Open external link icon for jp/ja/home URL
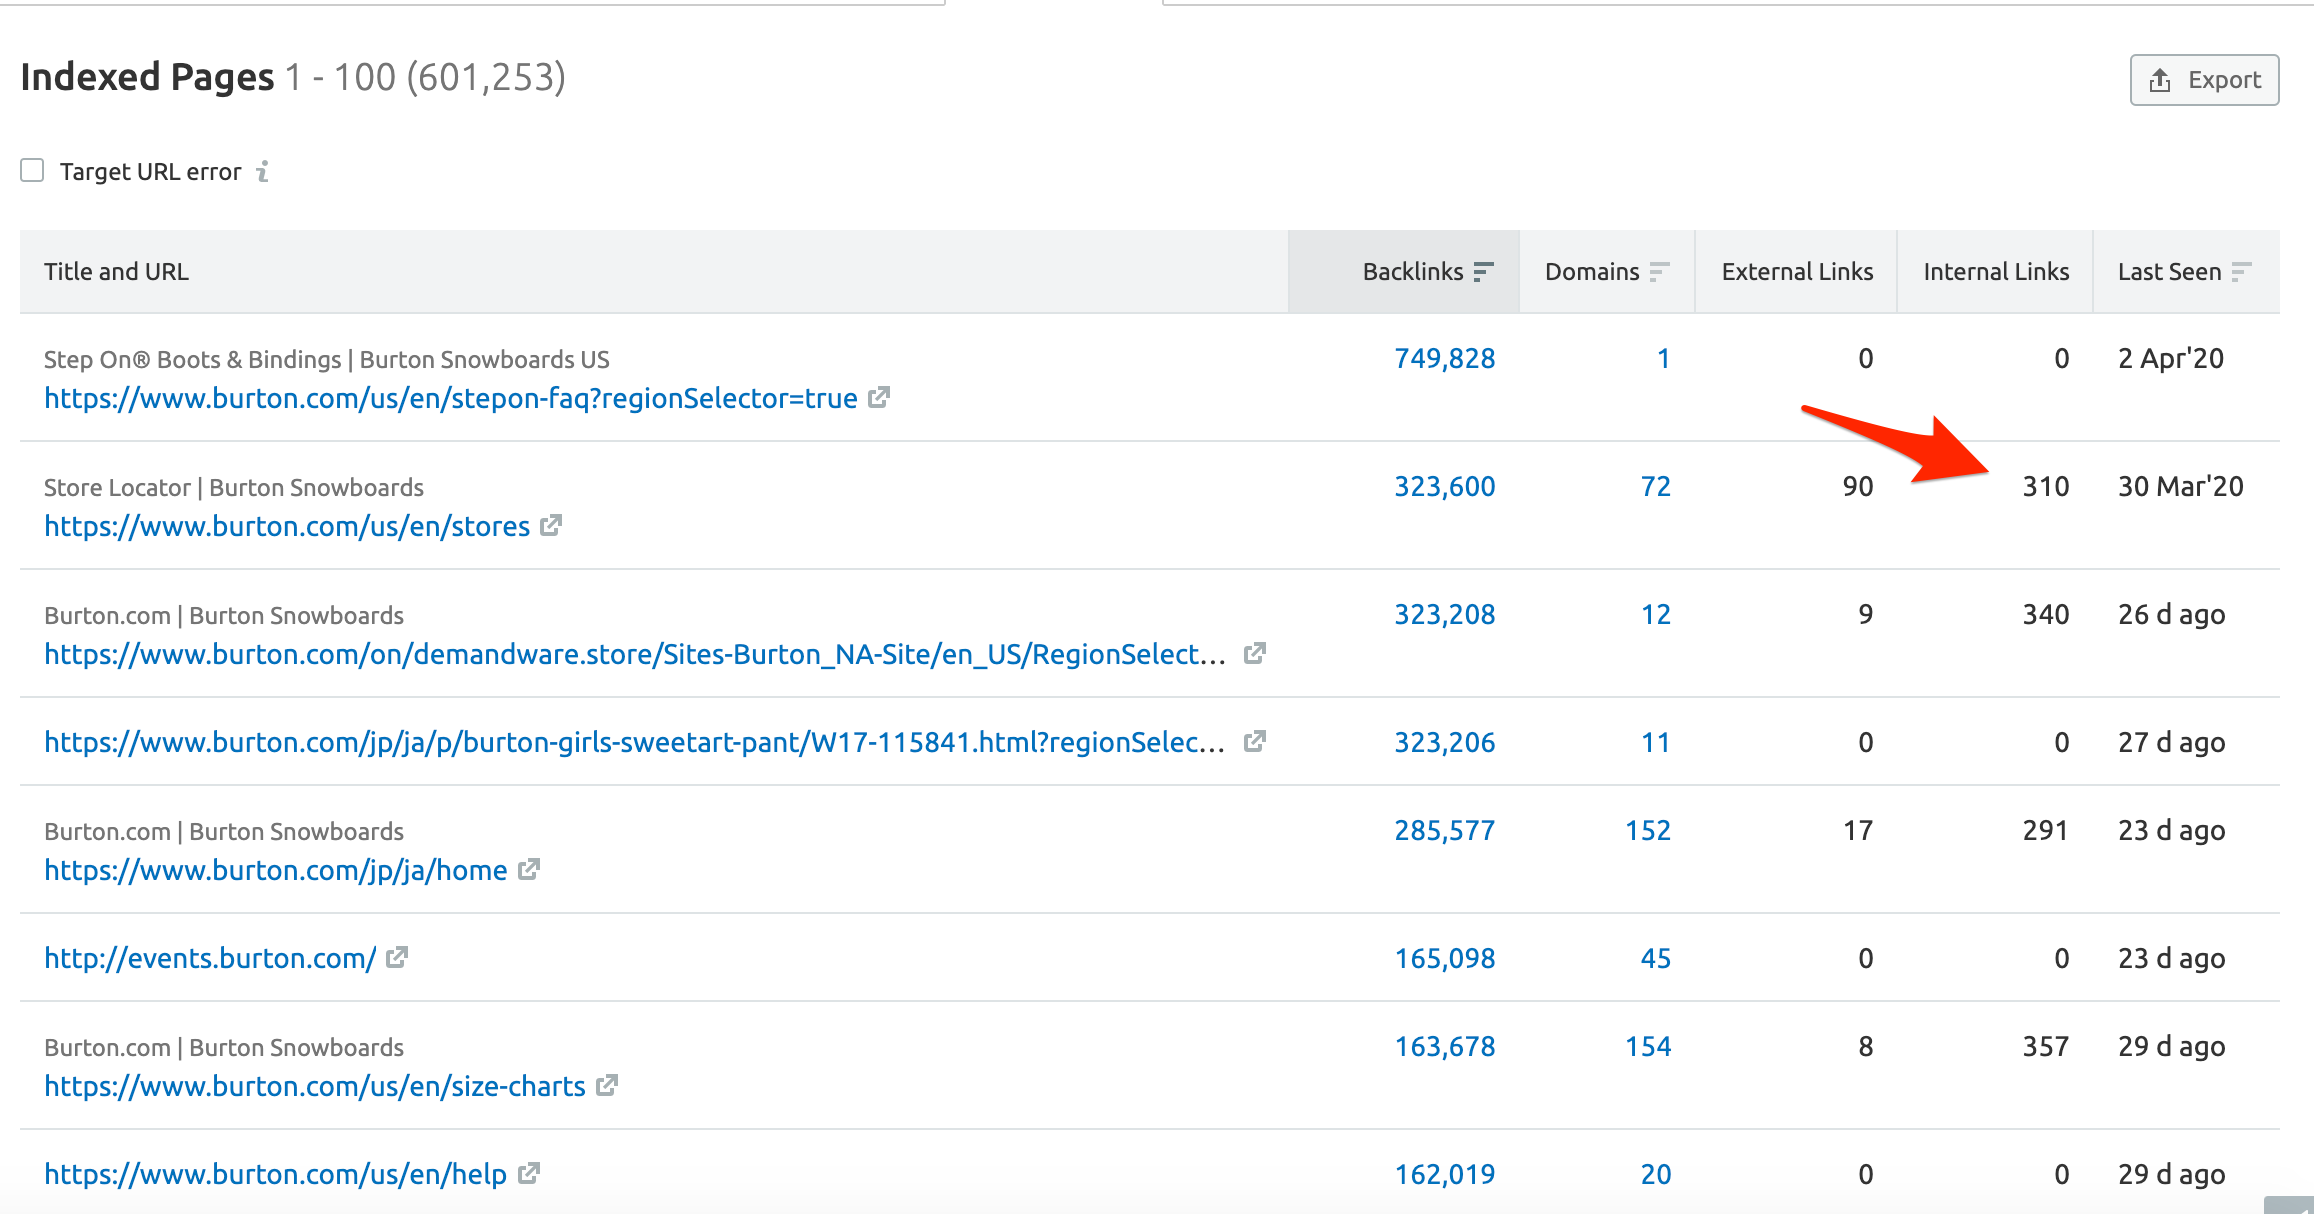Image resolution: width=2314 pixels, height=1214 pixels. [x=529, y=869]
